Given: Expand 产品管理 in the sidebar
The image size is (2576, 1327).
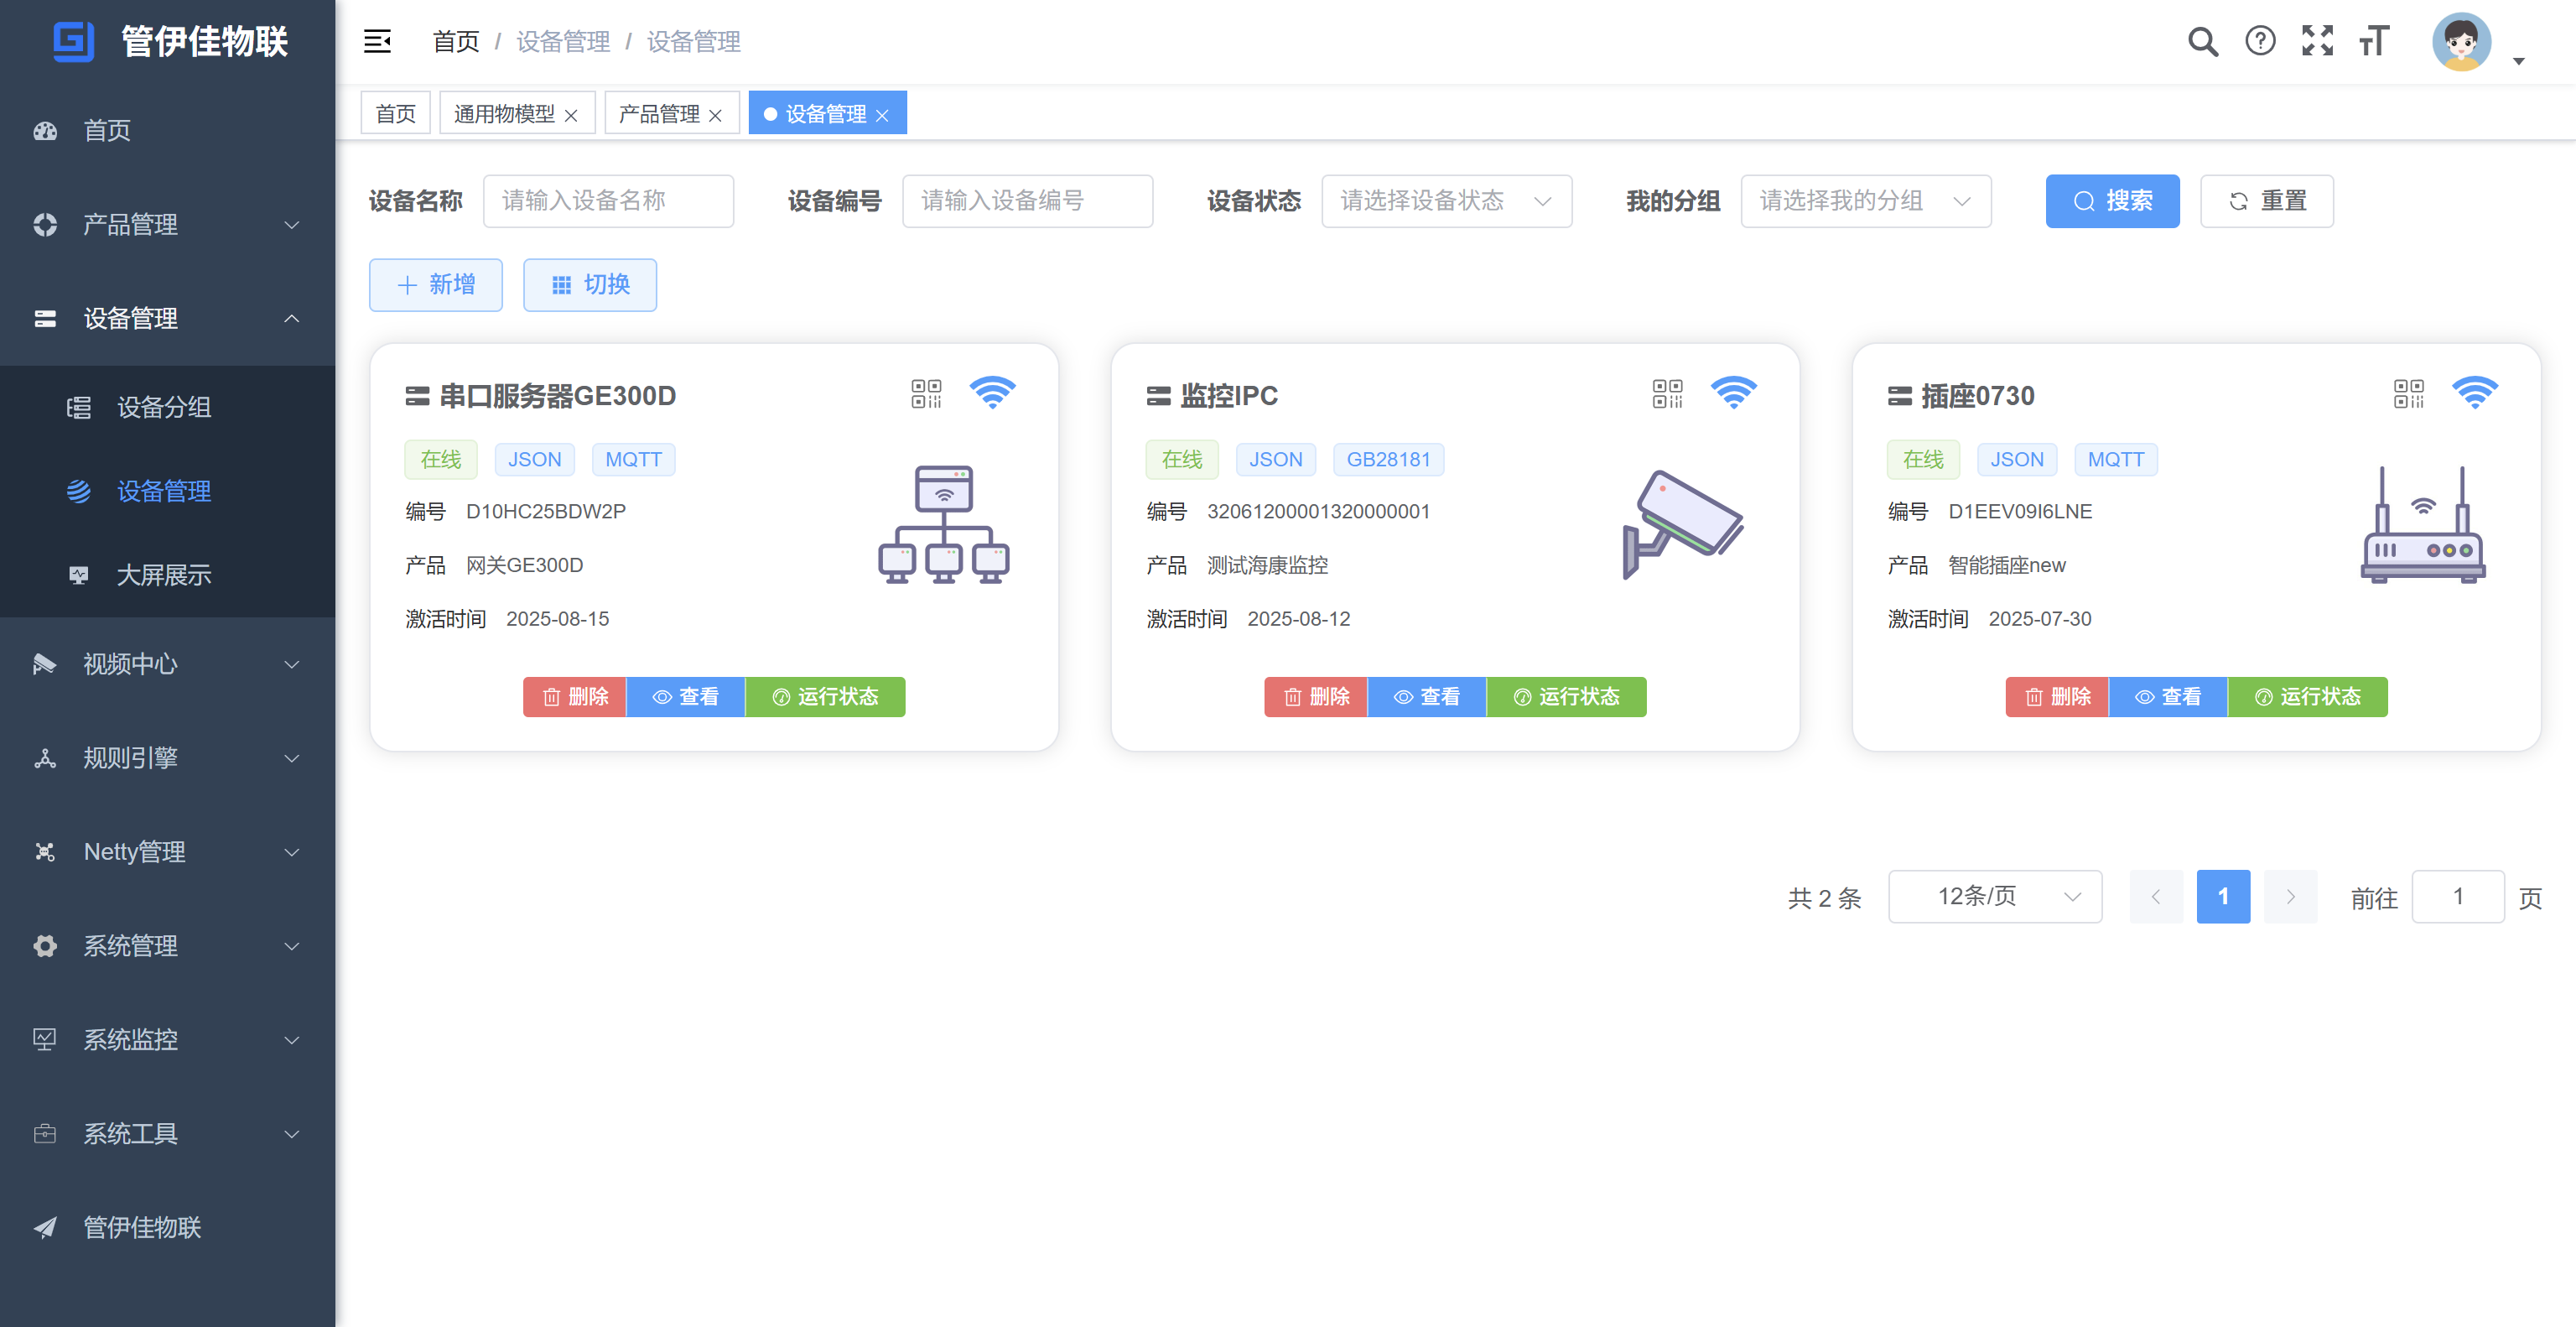Looking at the screenshot, I should tap(167, 225).
